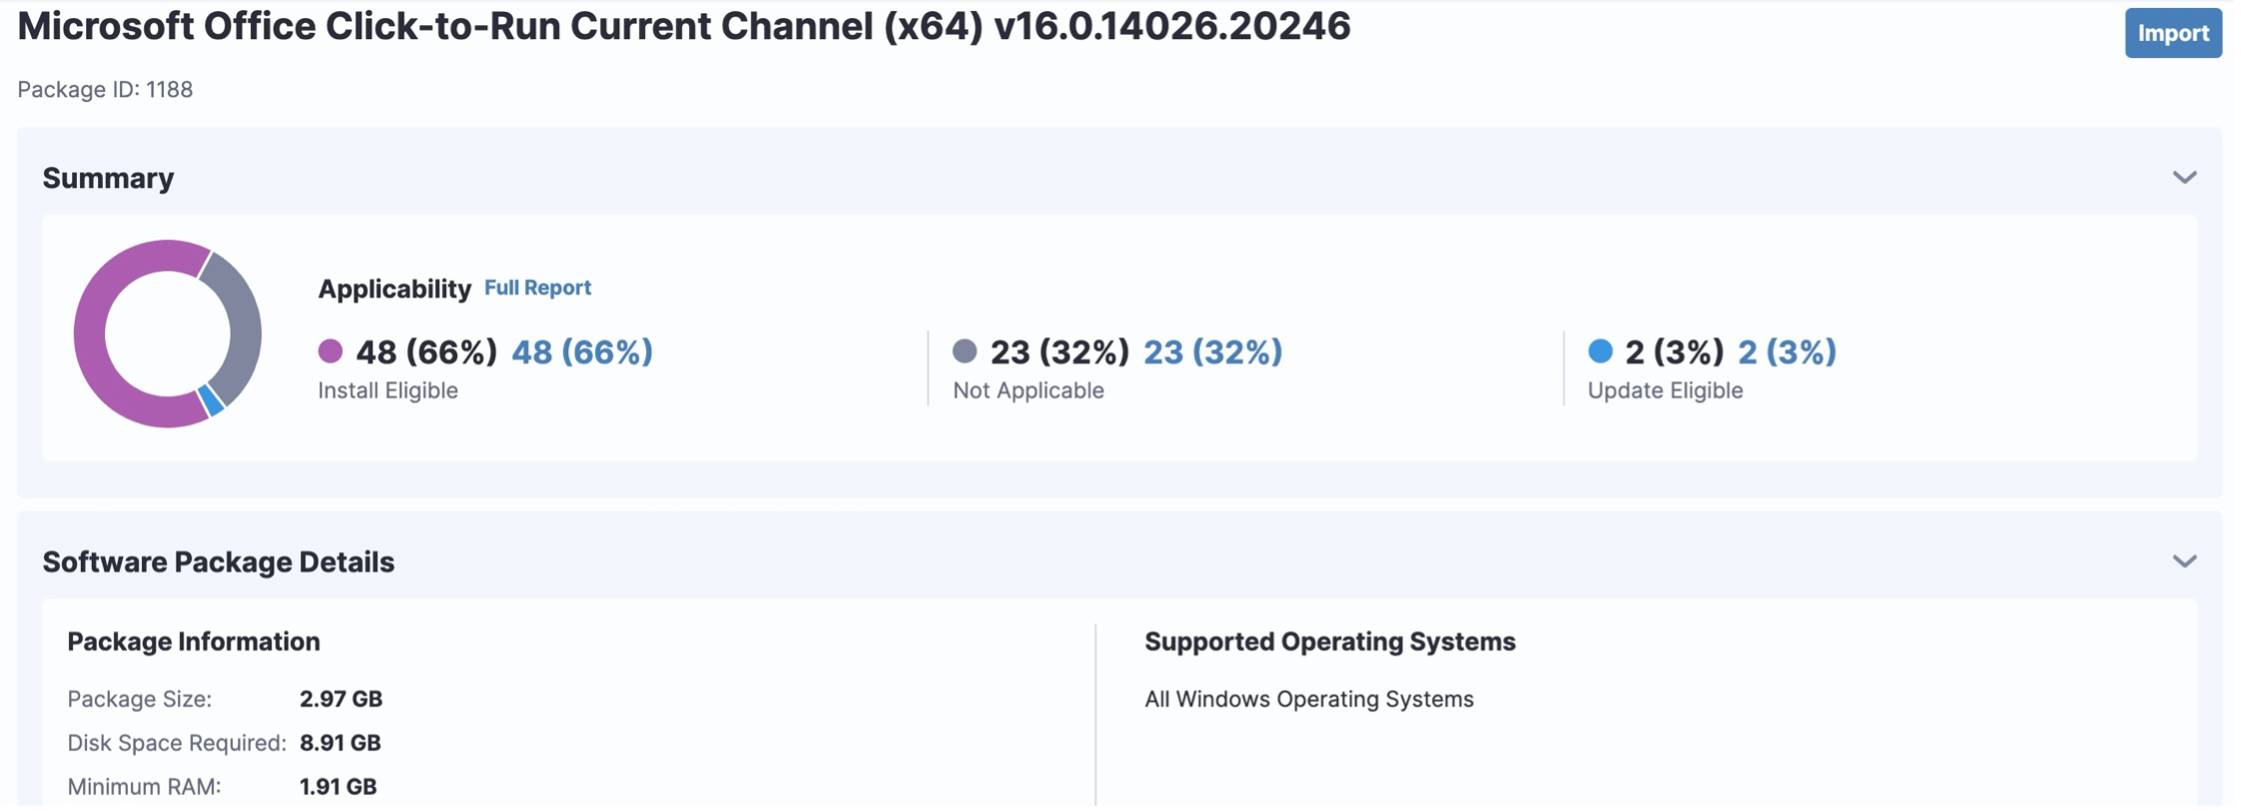Click the Software Package Details heading
Image resolution: width=2241 pixels, height=811 pixels.
[x=218, y=562]
